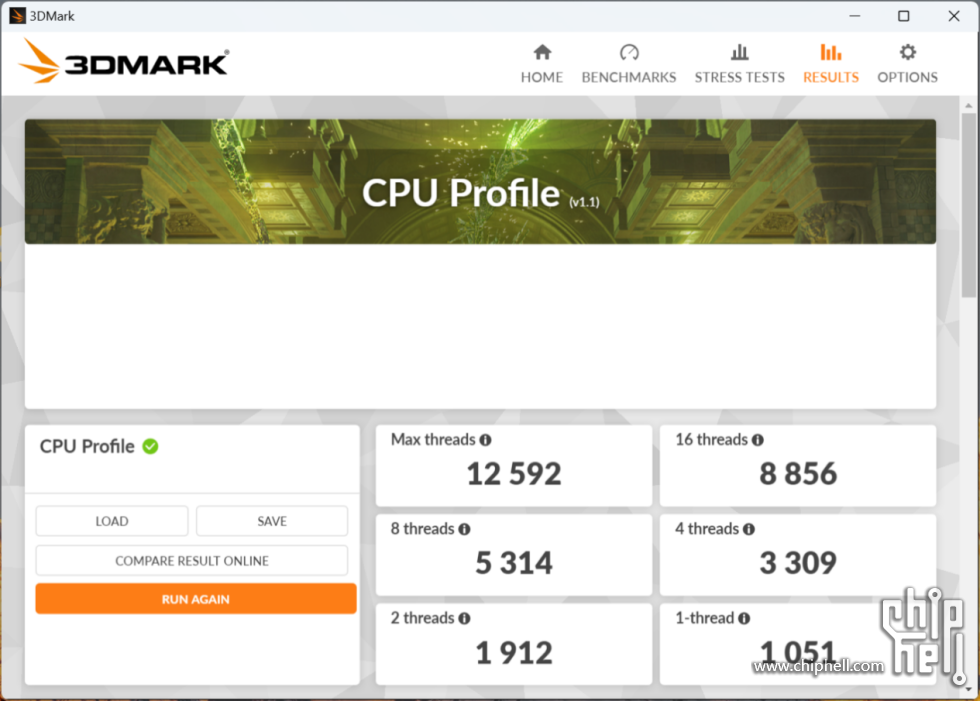Maximize the 3DMark window
Screen dimensions: 980x701
point(904,16)
